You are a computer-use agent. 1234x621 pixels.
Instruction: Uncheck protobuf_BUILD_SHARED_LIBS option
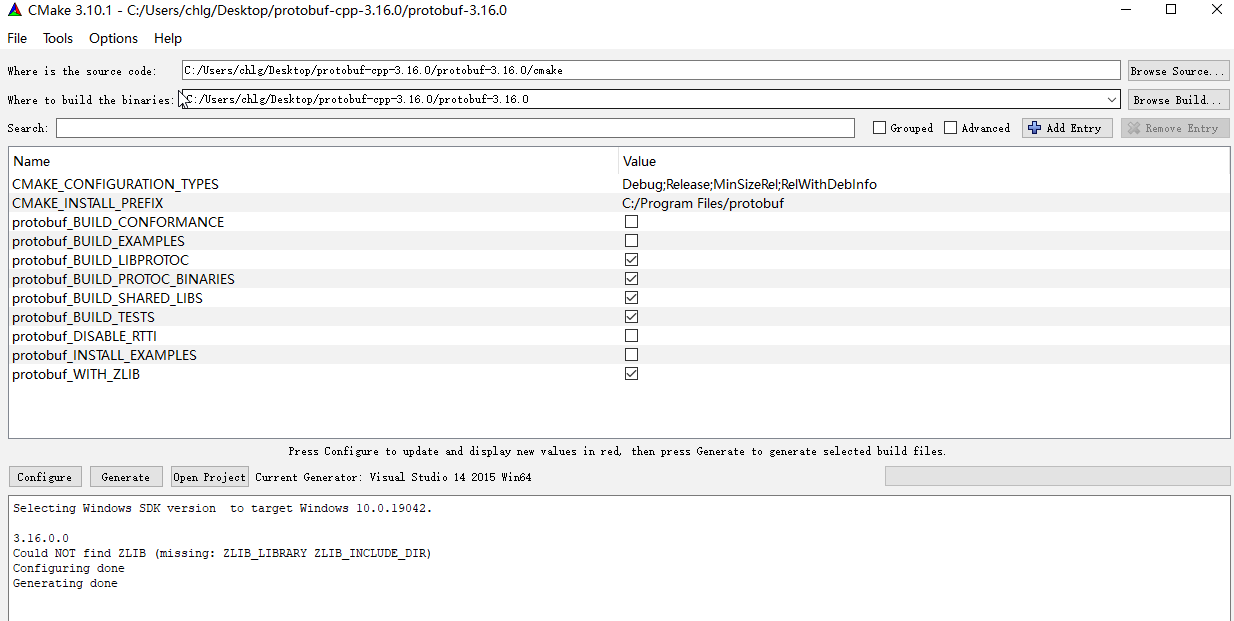631,298
